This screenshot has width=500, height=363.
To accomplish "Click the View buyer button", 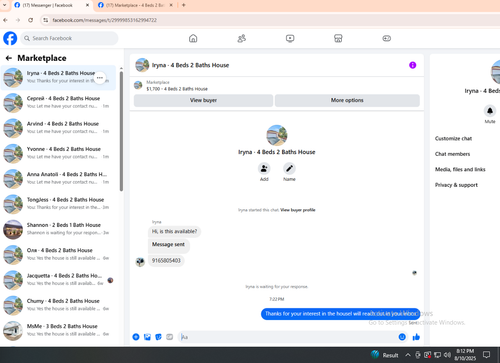I will [203, 100].
